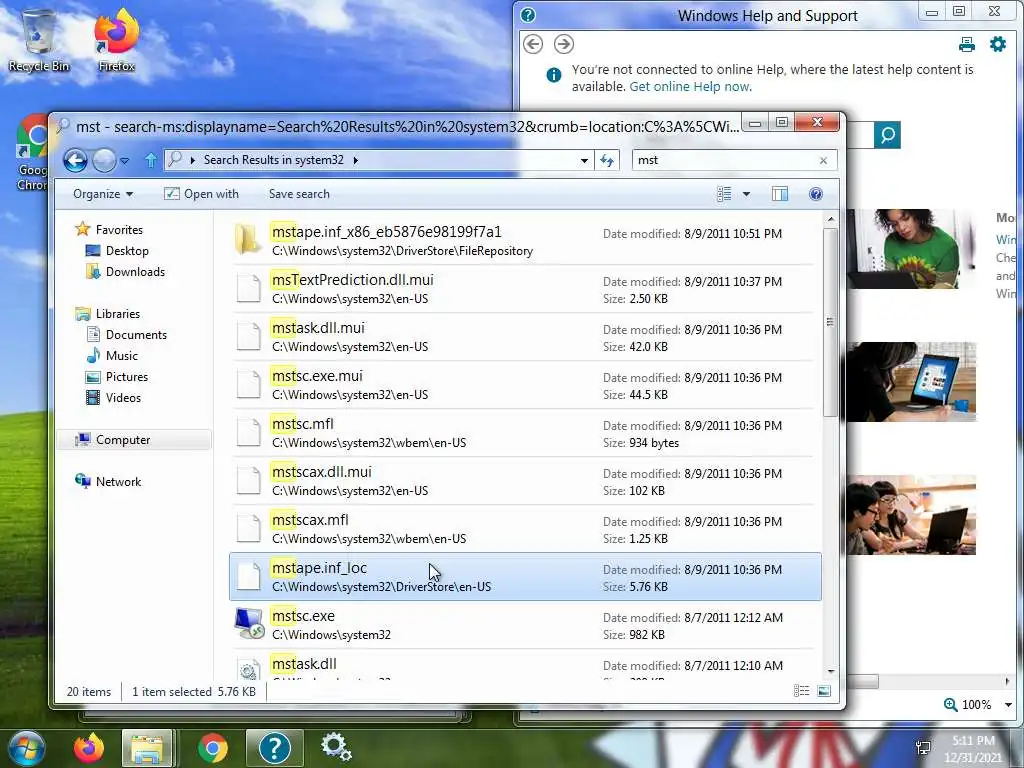Select mstsc.exe.mui file
Screen dimensions: 1024x768
(x=524, y=385)
